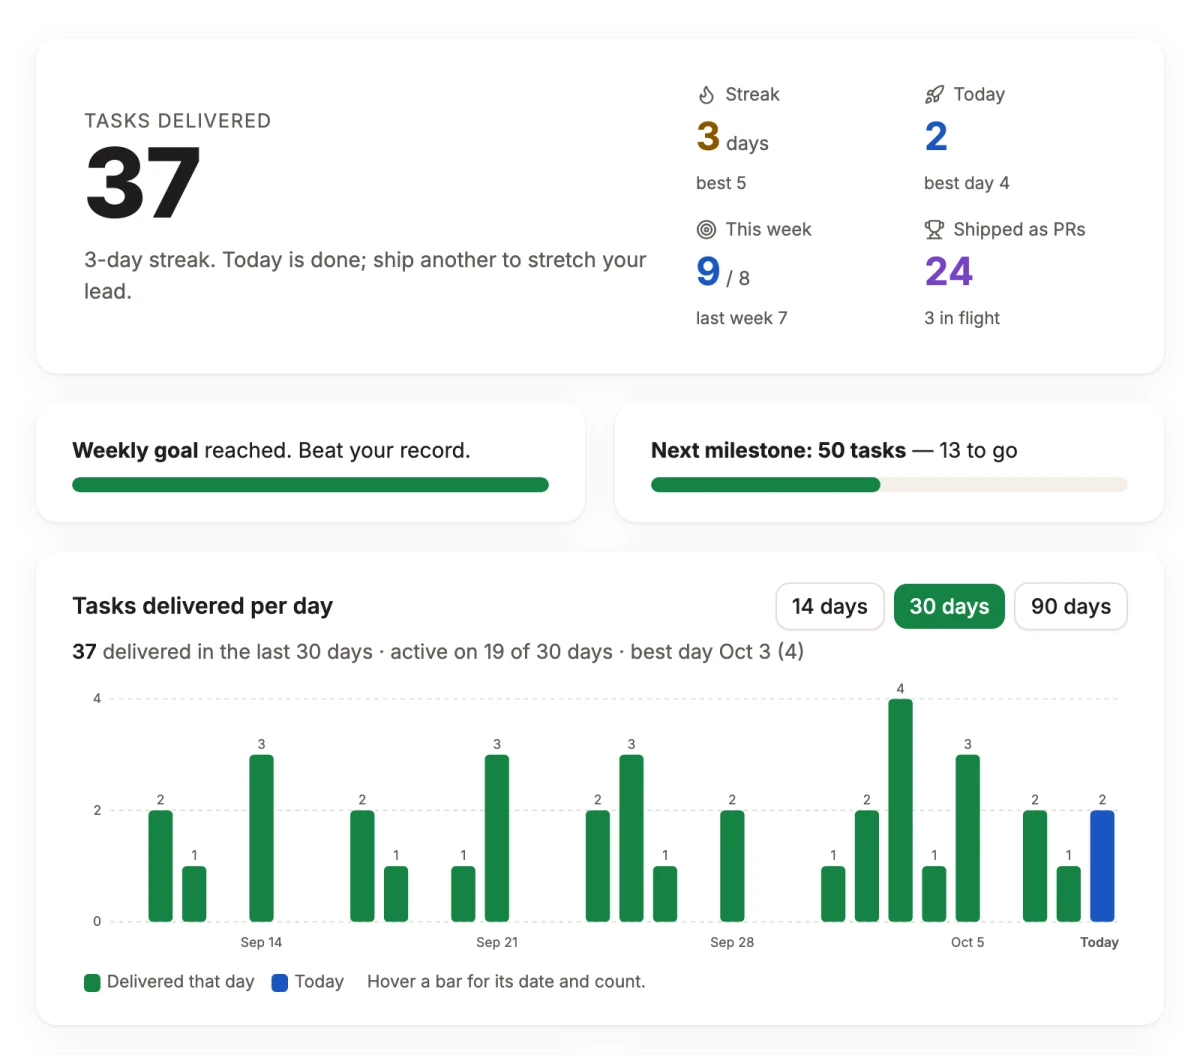The width and height of the screenshot is (1200, 1055).
Task: Click the flame icon beside Streak
Action: click(x=706, y=95)
